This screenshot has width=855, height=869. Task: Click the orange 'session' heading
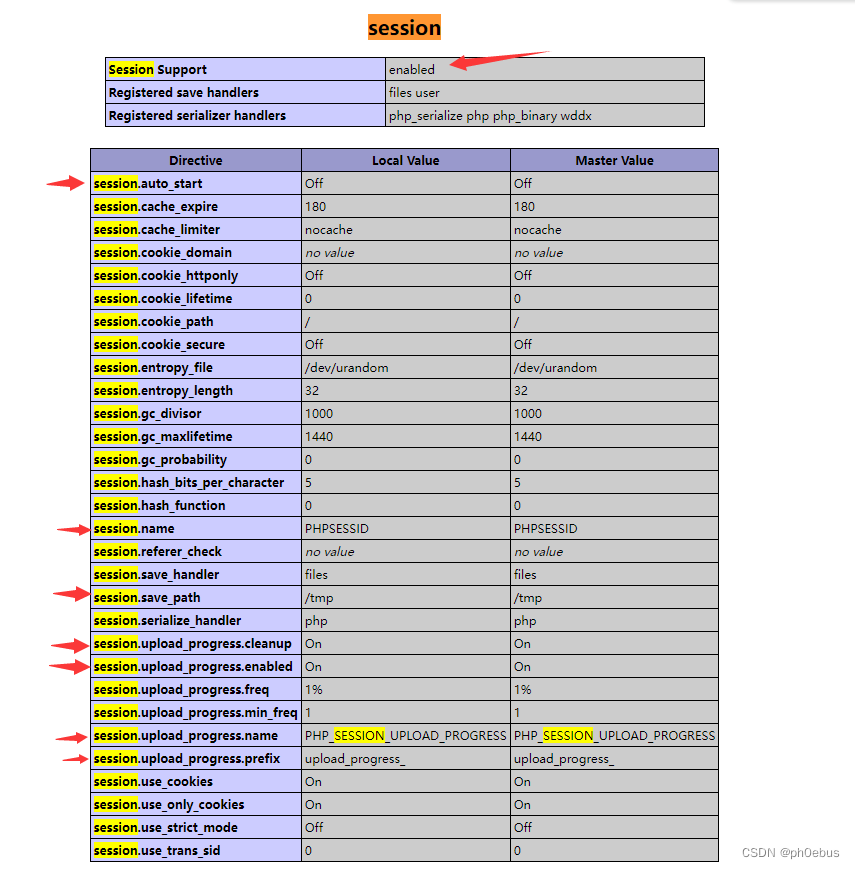pos(404,27)
